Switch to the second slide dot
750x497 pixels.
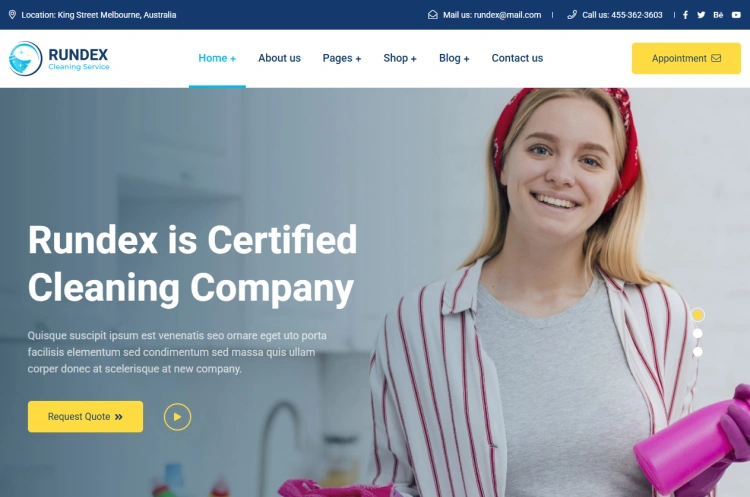697,333
